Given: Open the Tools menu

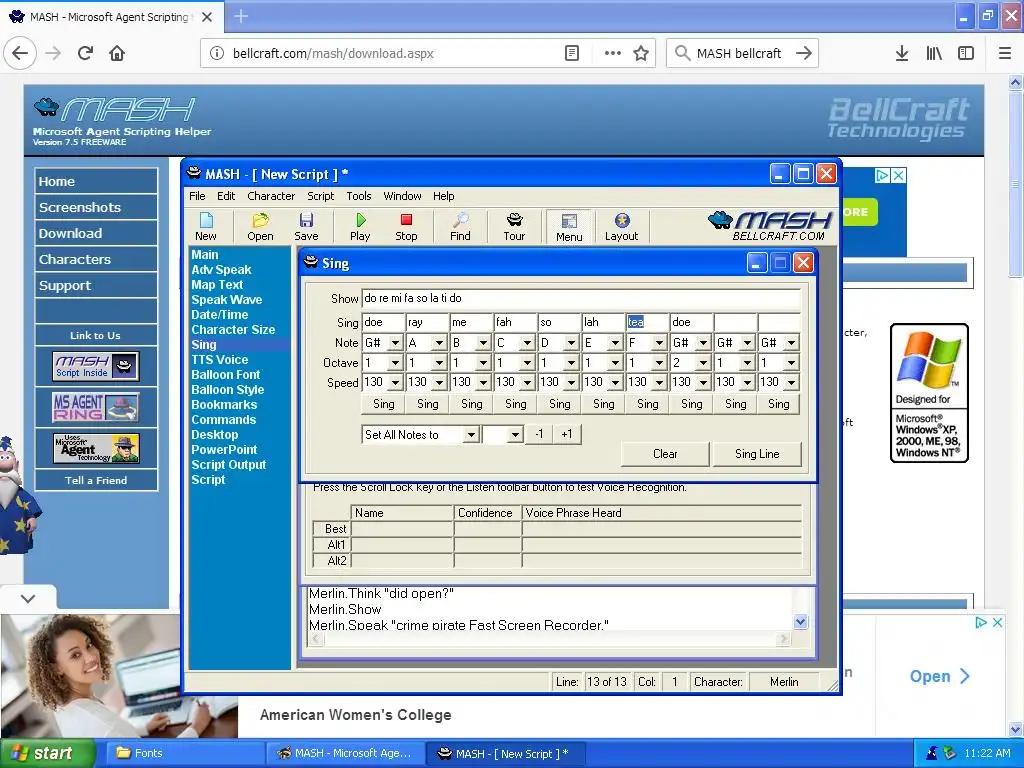Looking at the screenshot, I should [359, 196].
